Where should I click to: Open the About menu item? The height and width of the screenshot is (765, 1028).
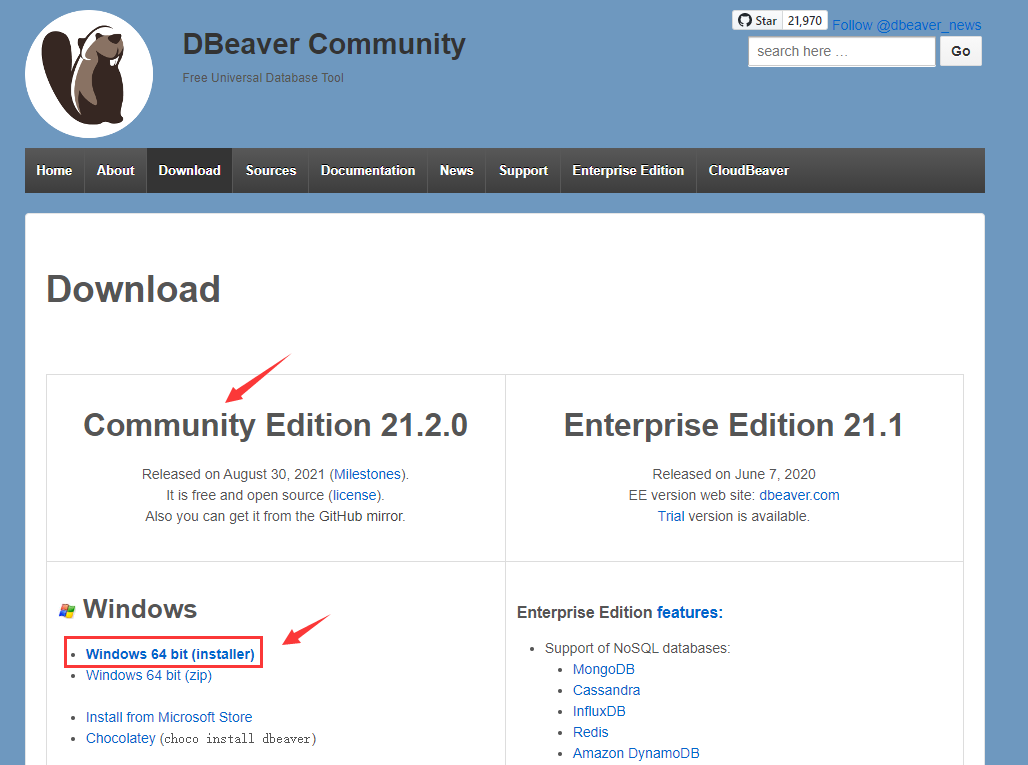[x=115, y=170]
